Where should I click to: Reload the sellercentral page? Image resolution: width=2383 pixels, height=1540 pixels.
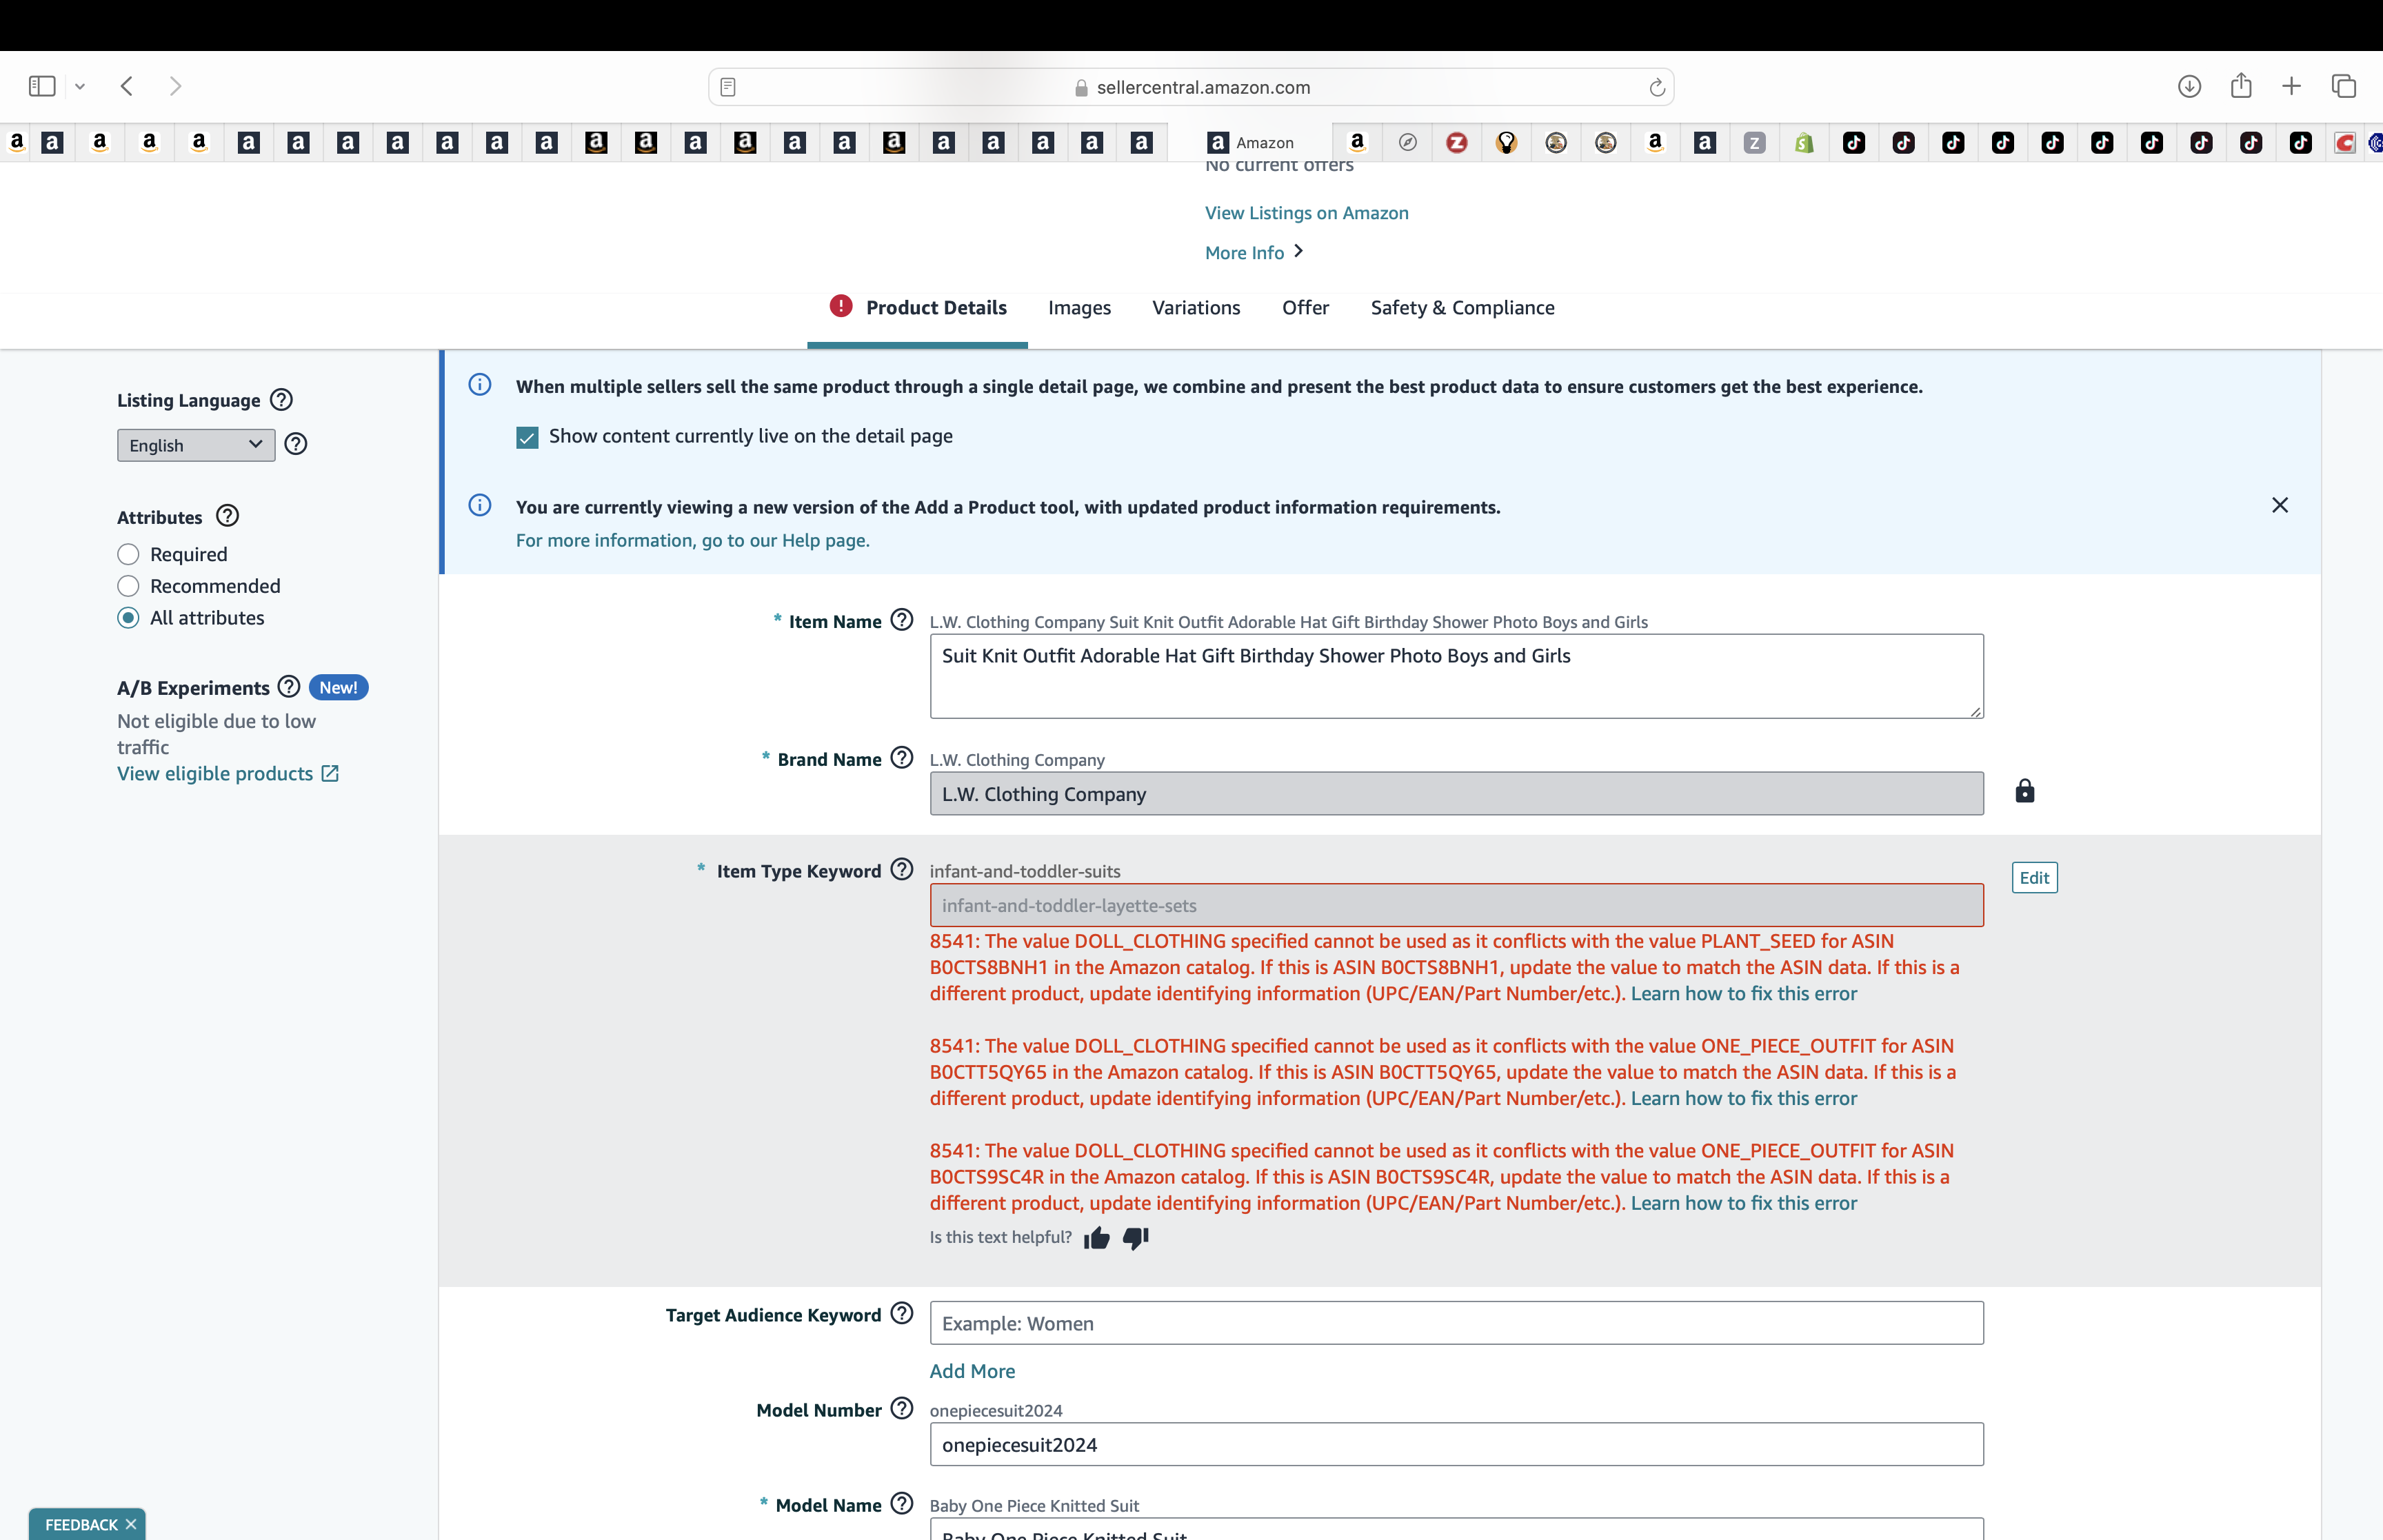coord(1657,87)
